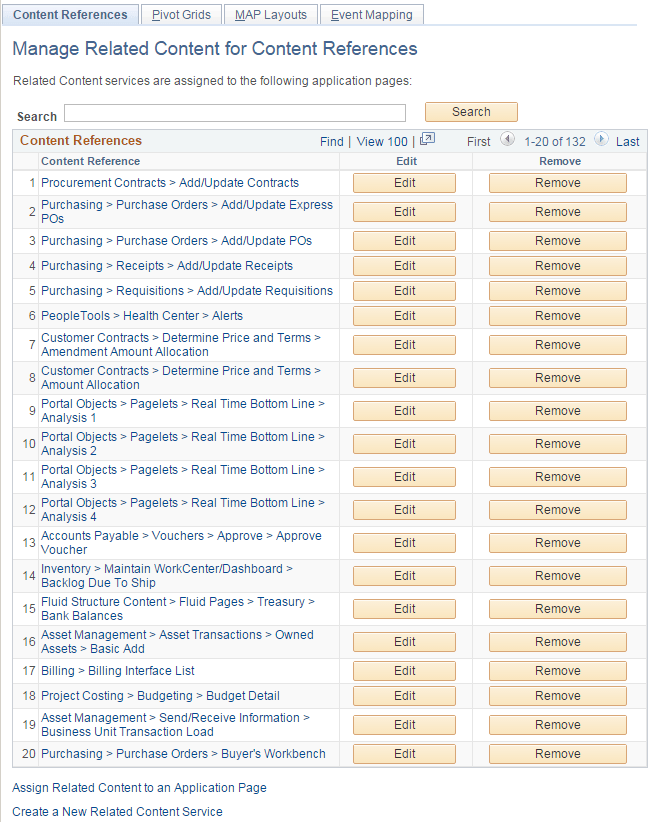Remove the Buyer's Workbench row
656x822 pixels.
point(557,754)
